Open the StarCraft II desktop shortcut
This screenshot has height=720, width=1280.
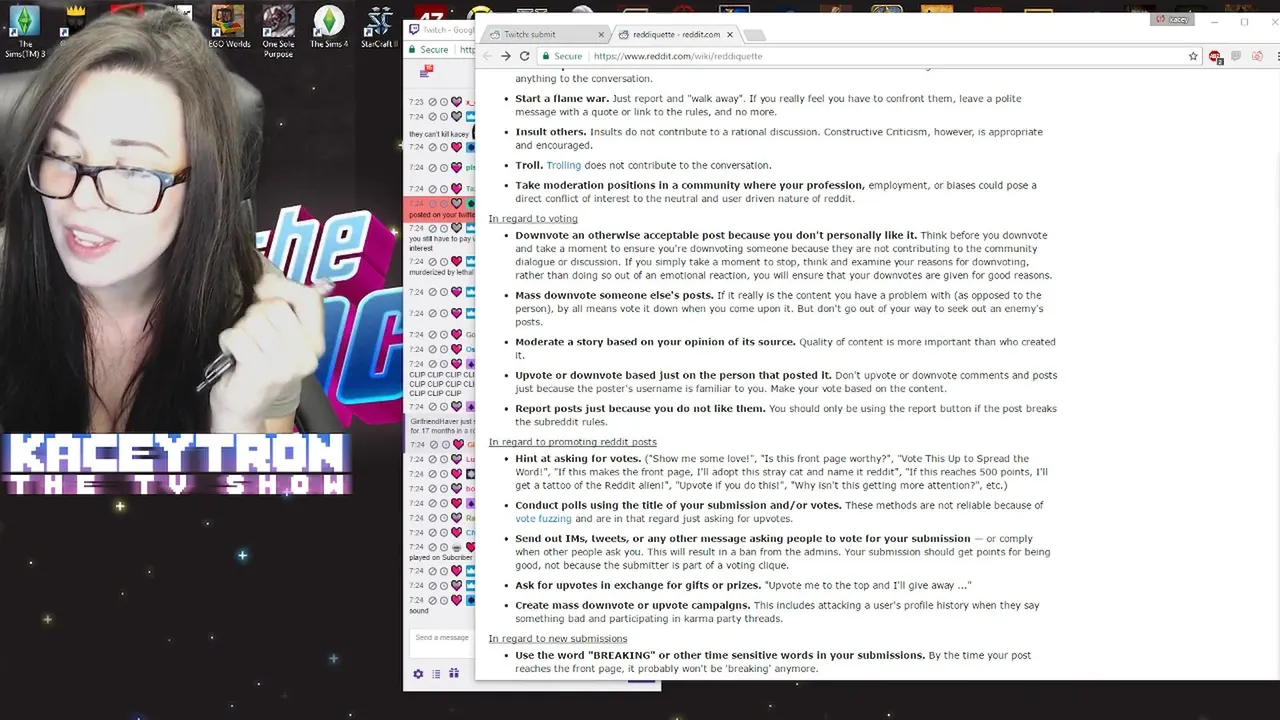point(379,28)
